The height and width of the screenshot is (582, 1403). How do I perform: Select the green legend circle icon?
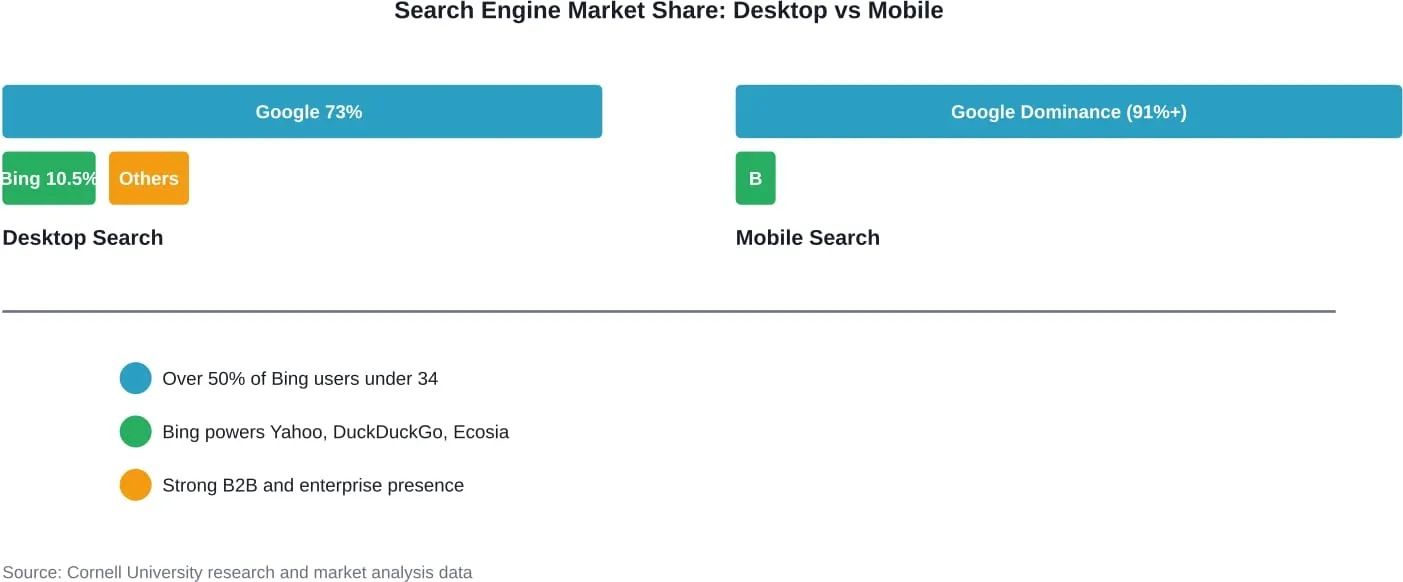[135, 432]
